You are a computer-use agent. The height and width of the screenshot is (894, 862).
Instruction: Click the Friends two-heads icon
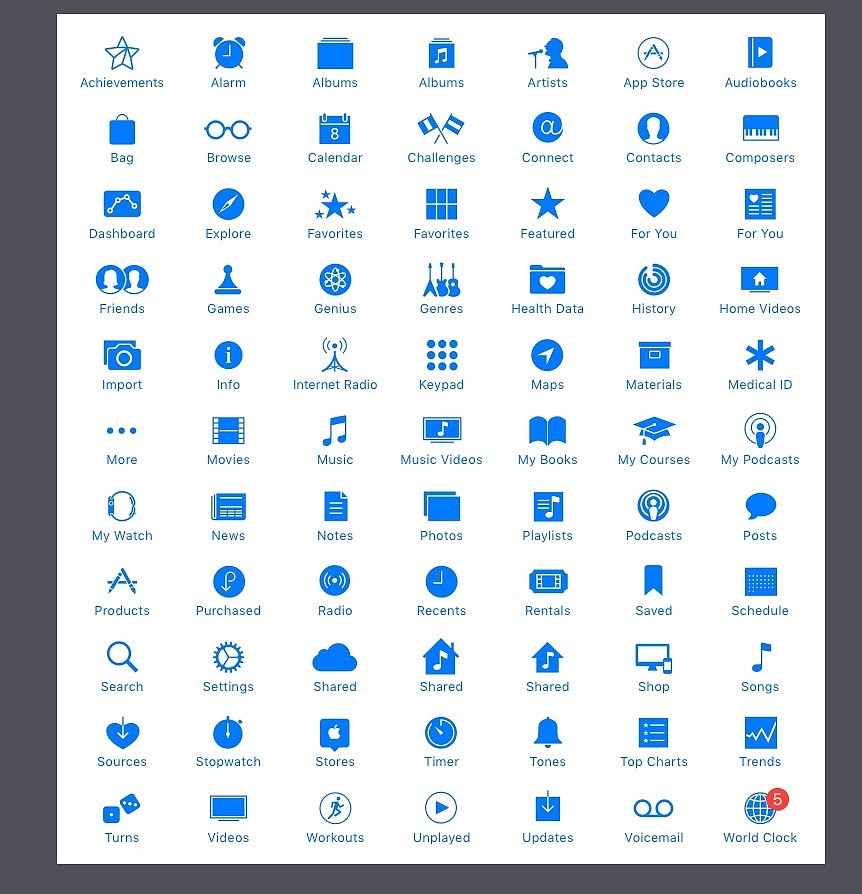pyautogui.click(x=122, y=279)
